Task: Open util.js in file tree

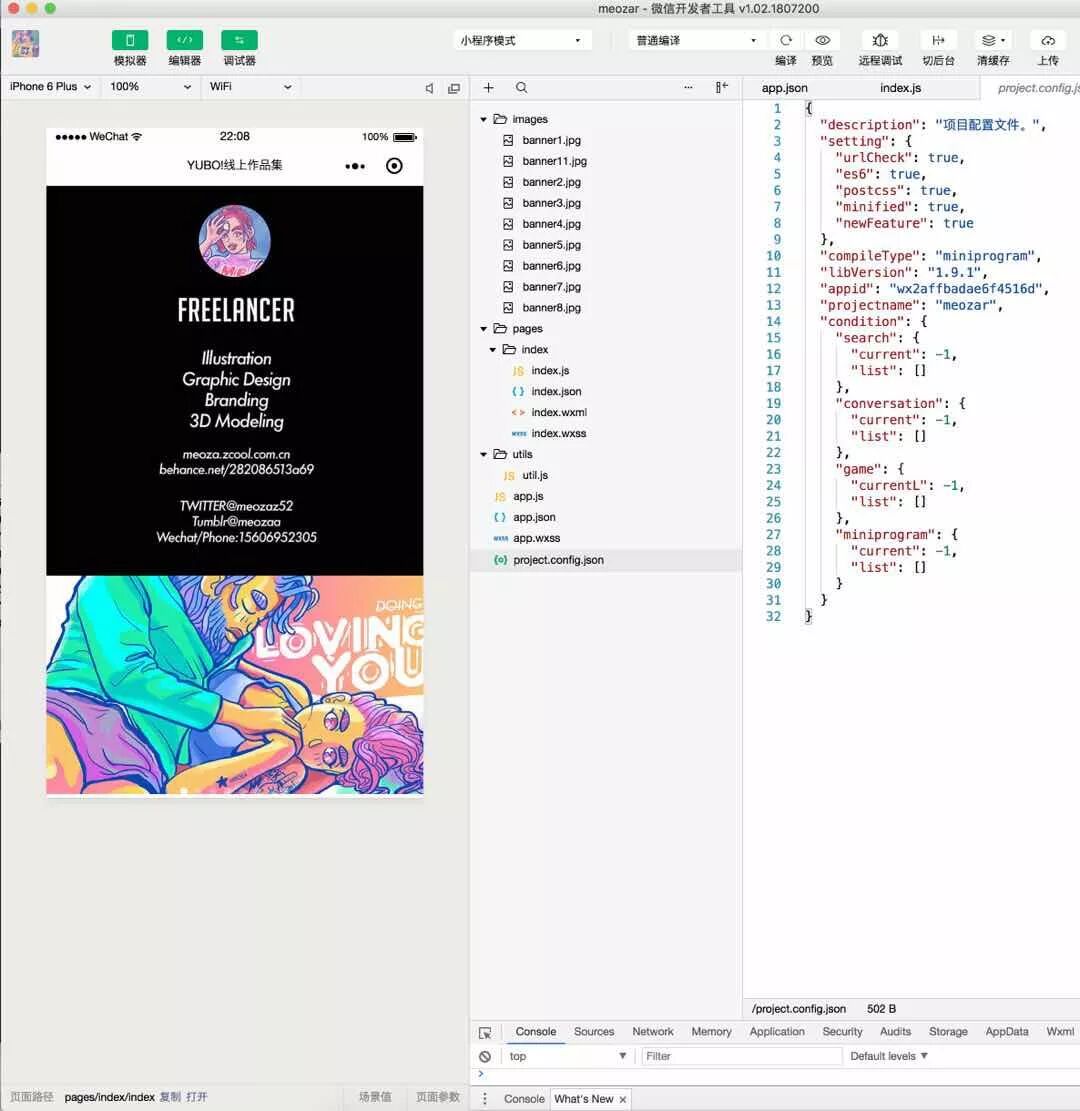Action: pos(535,475)
